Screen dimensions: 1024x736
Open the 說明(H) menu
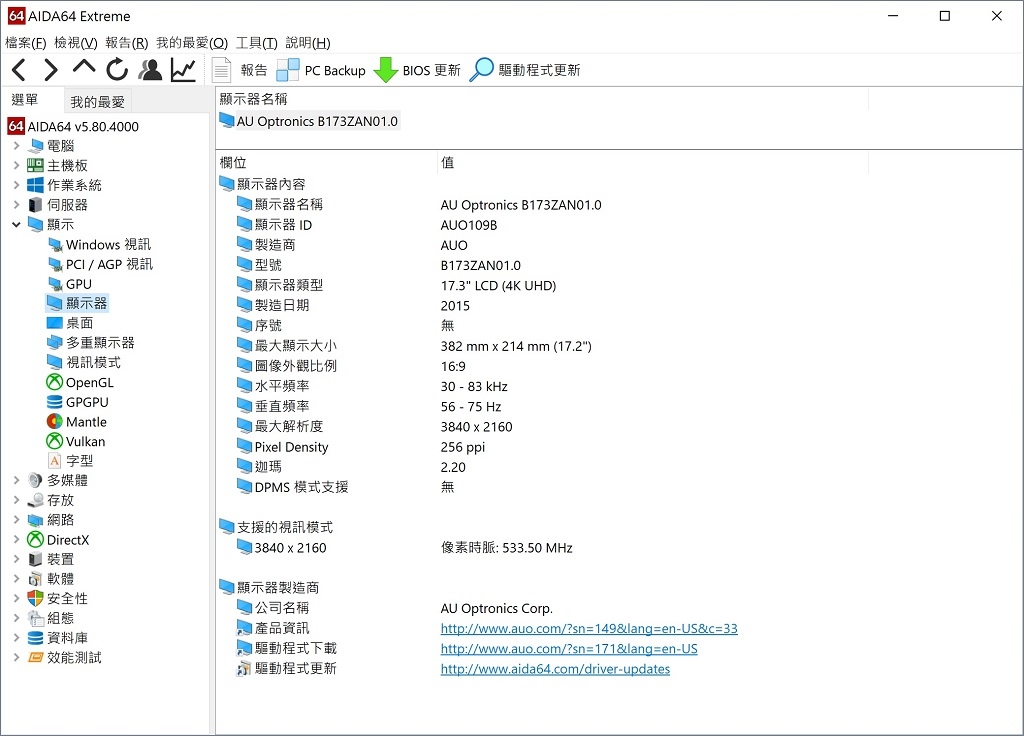click(308, 43)
